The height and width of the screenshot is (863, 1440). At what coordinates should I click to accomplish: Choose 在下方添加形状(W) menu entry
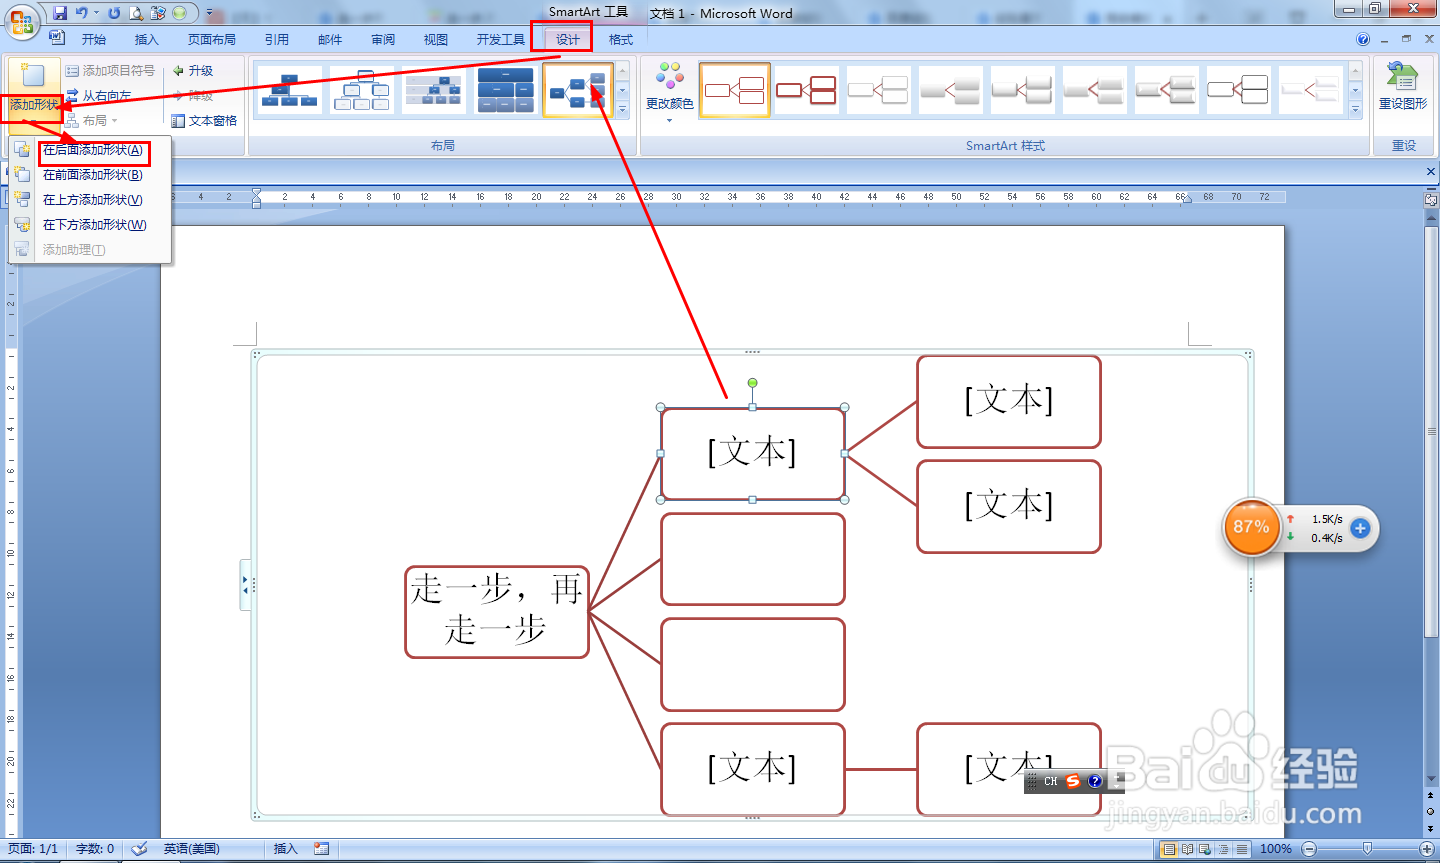(91, 225)
